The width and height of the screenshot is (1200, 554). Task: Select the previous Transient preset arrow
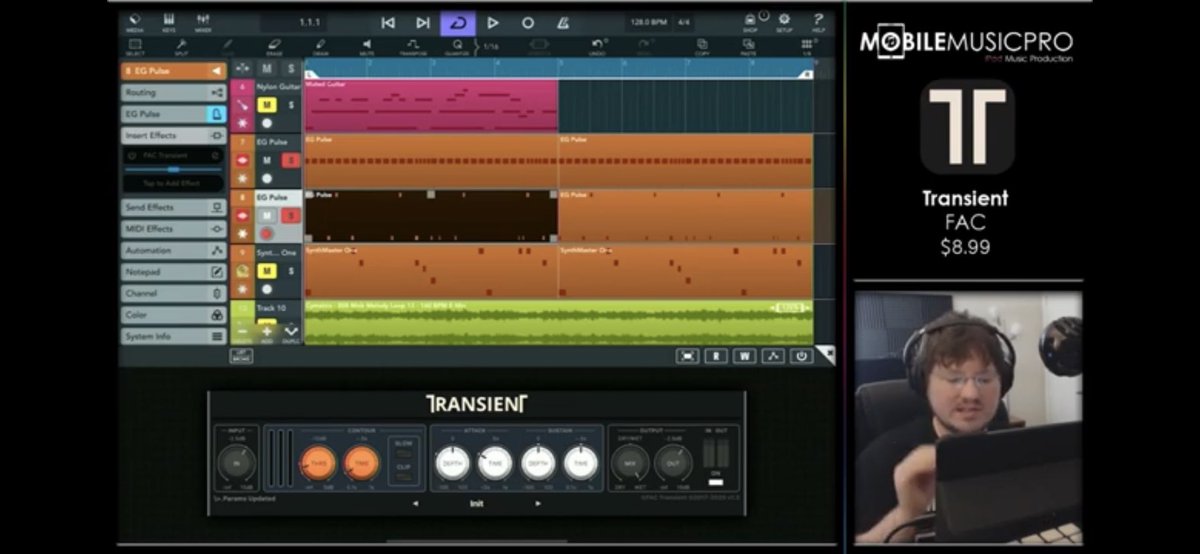(x=416, y=503)
